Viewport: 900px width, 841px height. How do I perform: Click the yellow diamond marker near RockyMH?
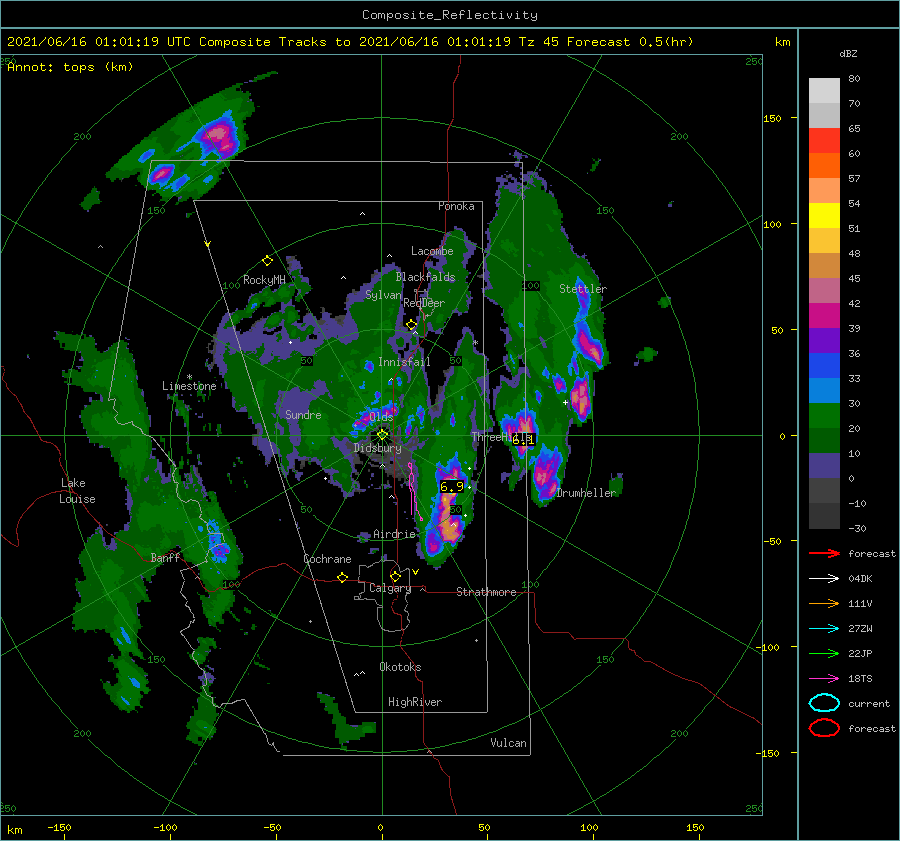pyautogui.click(x=267, y=261)
